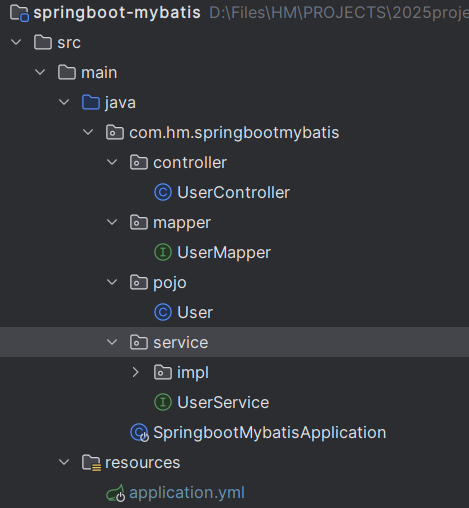Screen dimensions: 469x508
Task: Select the main folder
Action: pyautogui.click(x=99, y=73)
